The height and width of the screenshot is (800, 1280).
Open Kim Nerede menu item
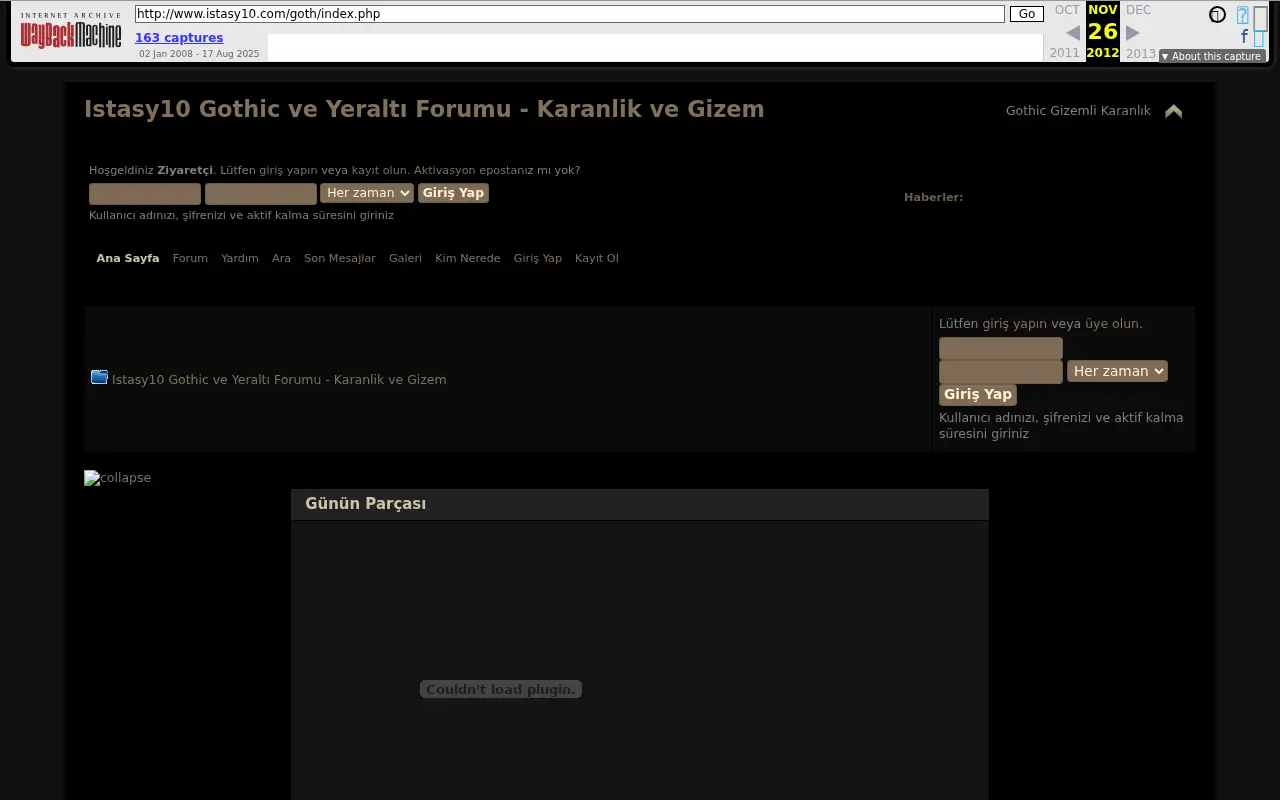(467, 258)
